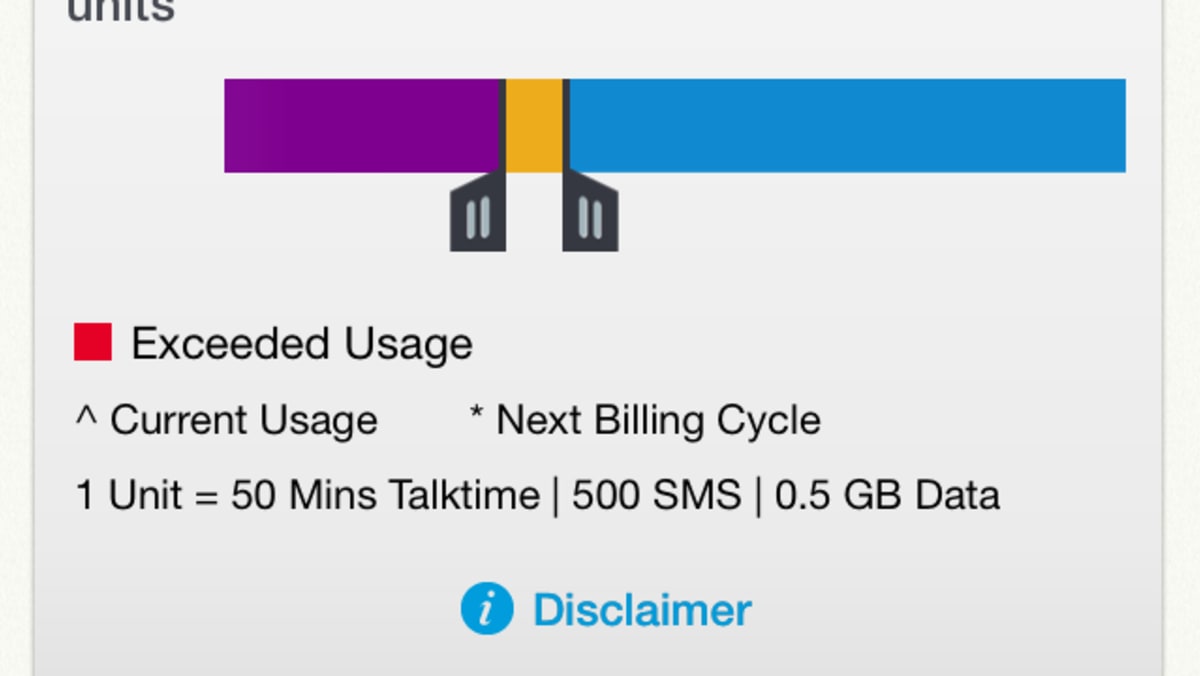Click the blue segment of the usage bar

(850, 125)
